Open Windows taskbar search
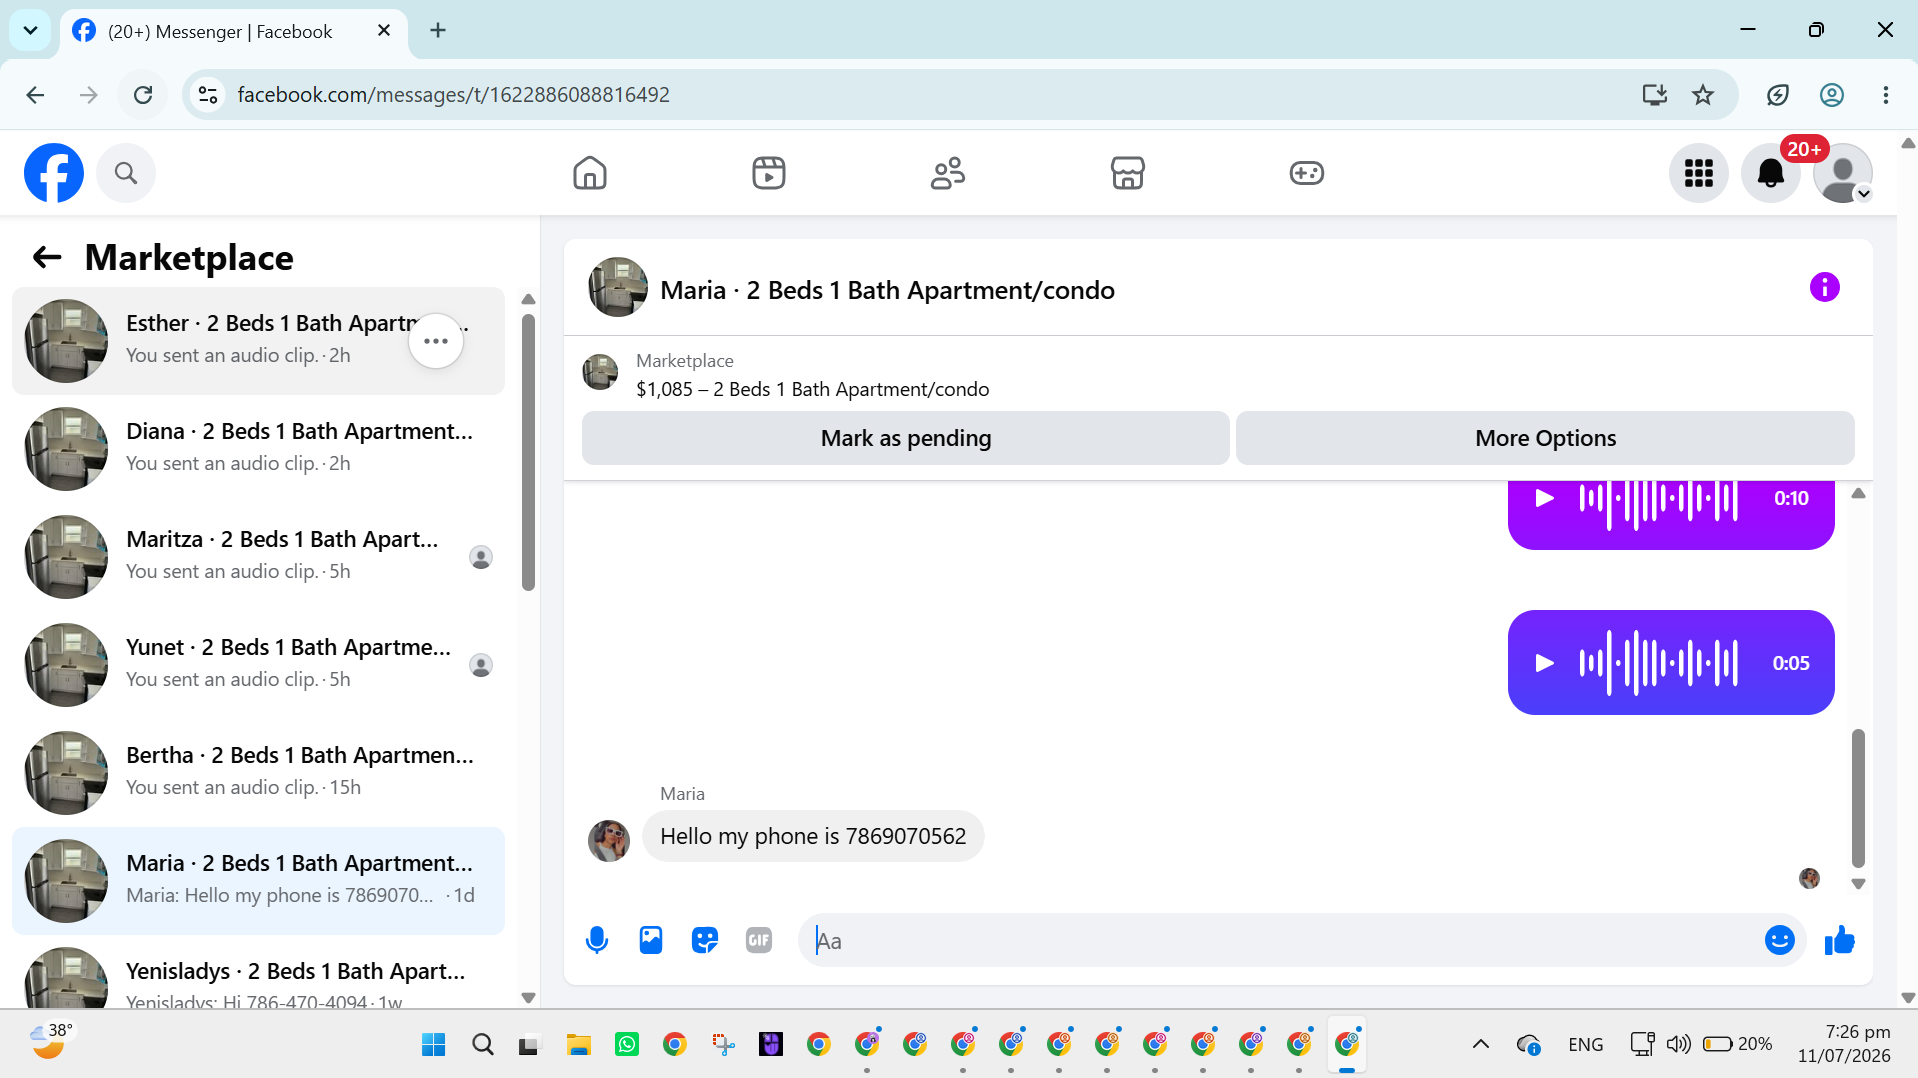The image size is (1918, 1078). click(x=483, y=1045)
